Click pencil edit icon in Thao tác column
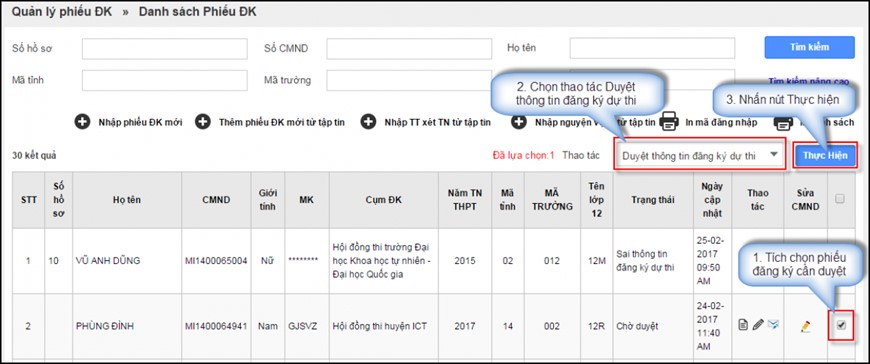The height and width of the screenshot is (364, 870). pyautogui.click(x=758, y=325)
